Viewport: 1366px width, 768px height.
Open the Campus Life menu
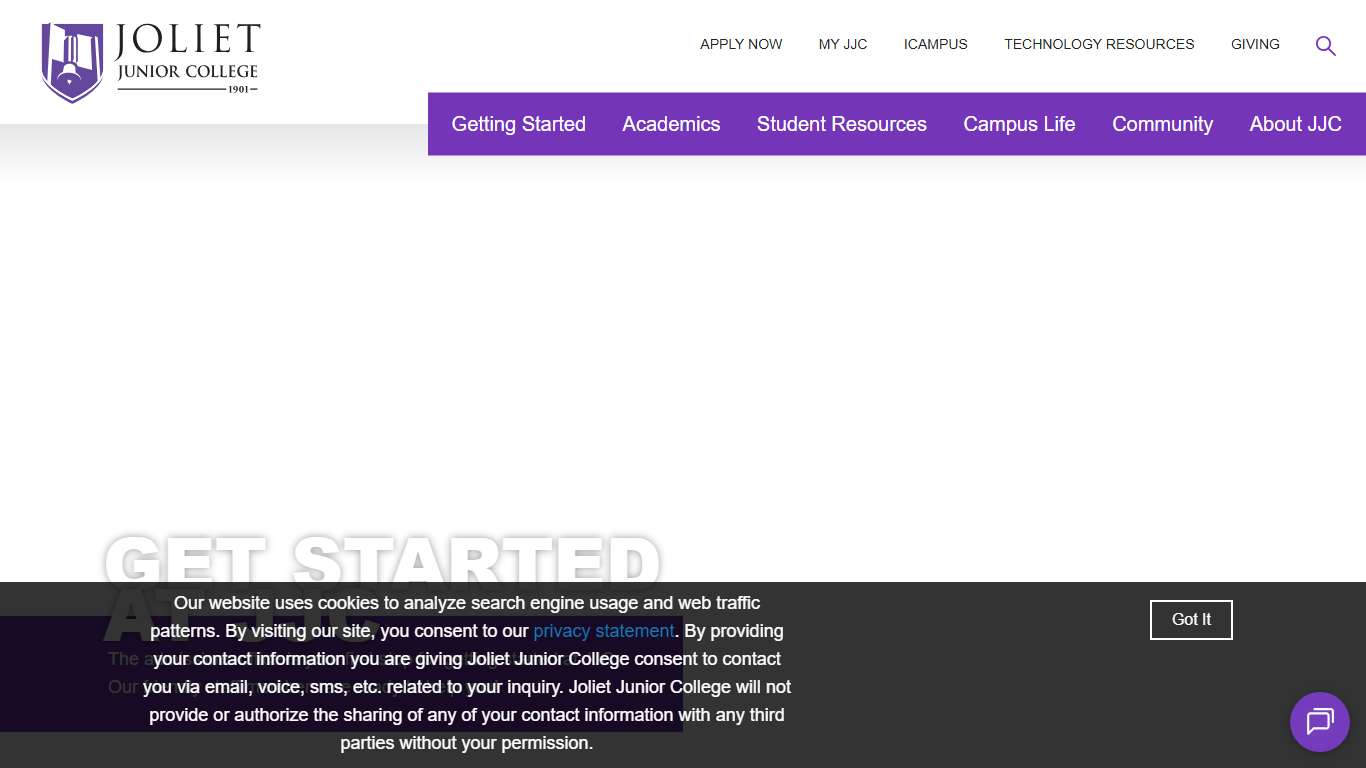[1019, 124]
